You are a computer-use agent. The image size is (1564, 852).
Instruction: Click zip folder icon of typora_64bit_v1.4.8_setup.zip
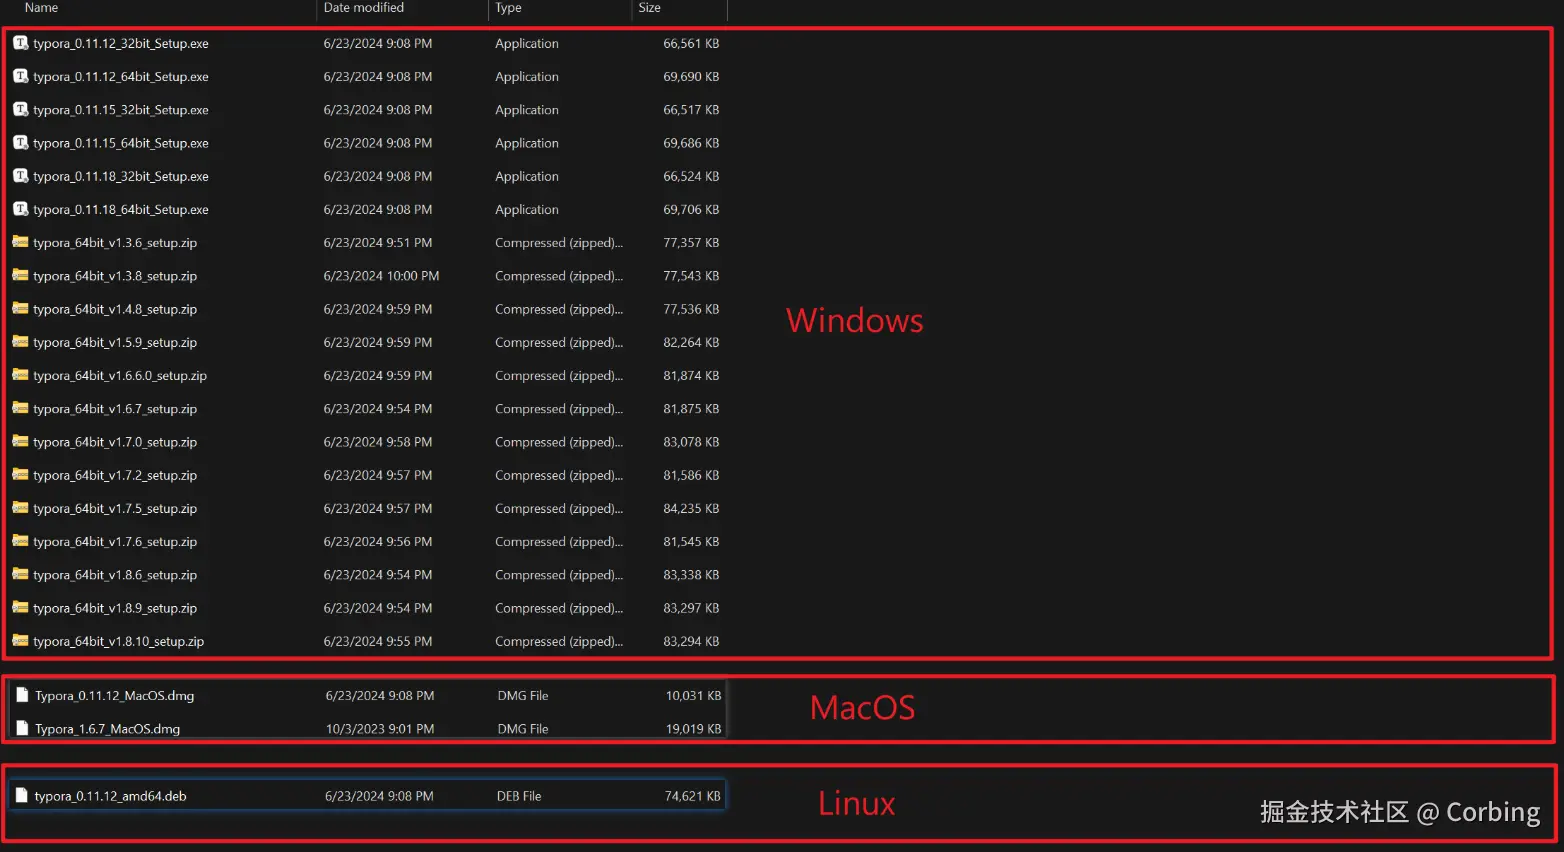click(x=20, y=309)
